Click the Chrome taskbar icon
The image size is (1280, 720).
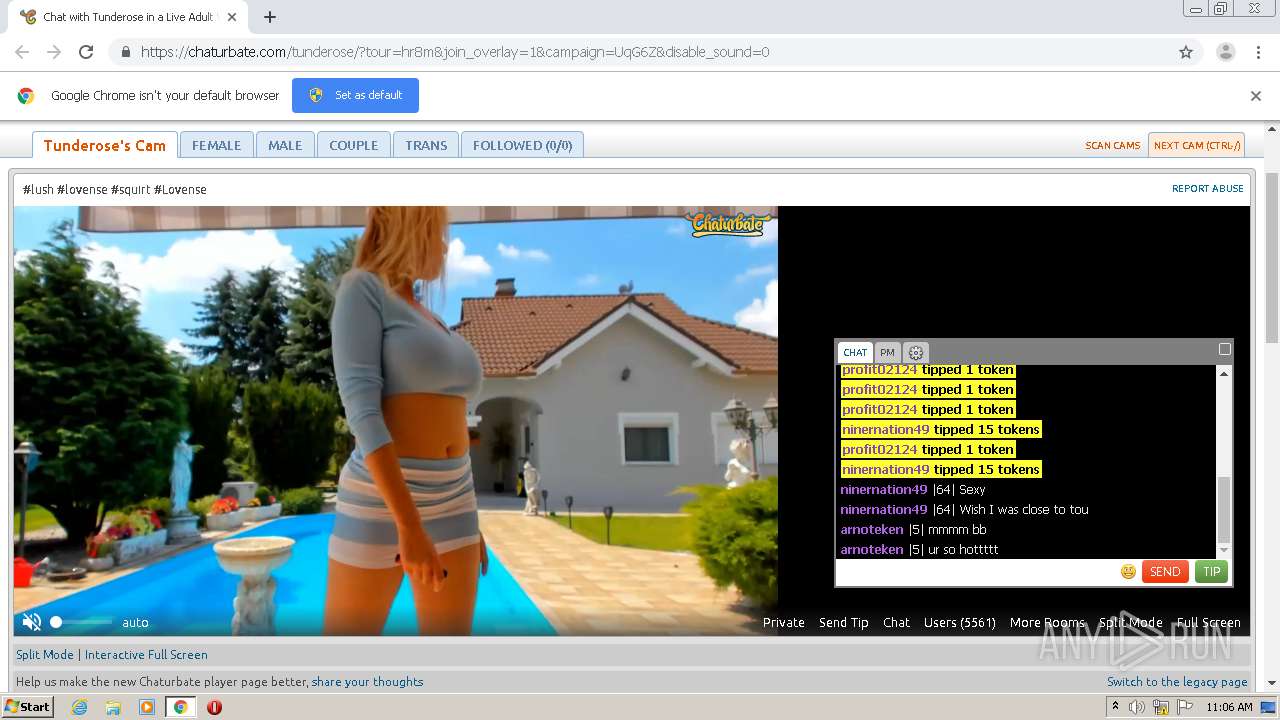coord(180,707)
